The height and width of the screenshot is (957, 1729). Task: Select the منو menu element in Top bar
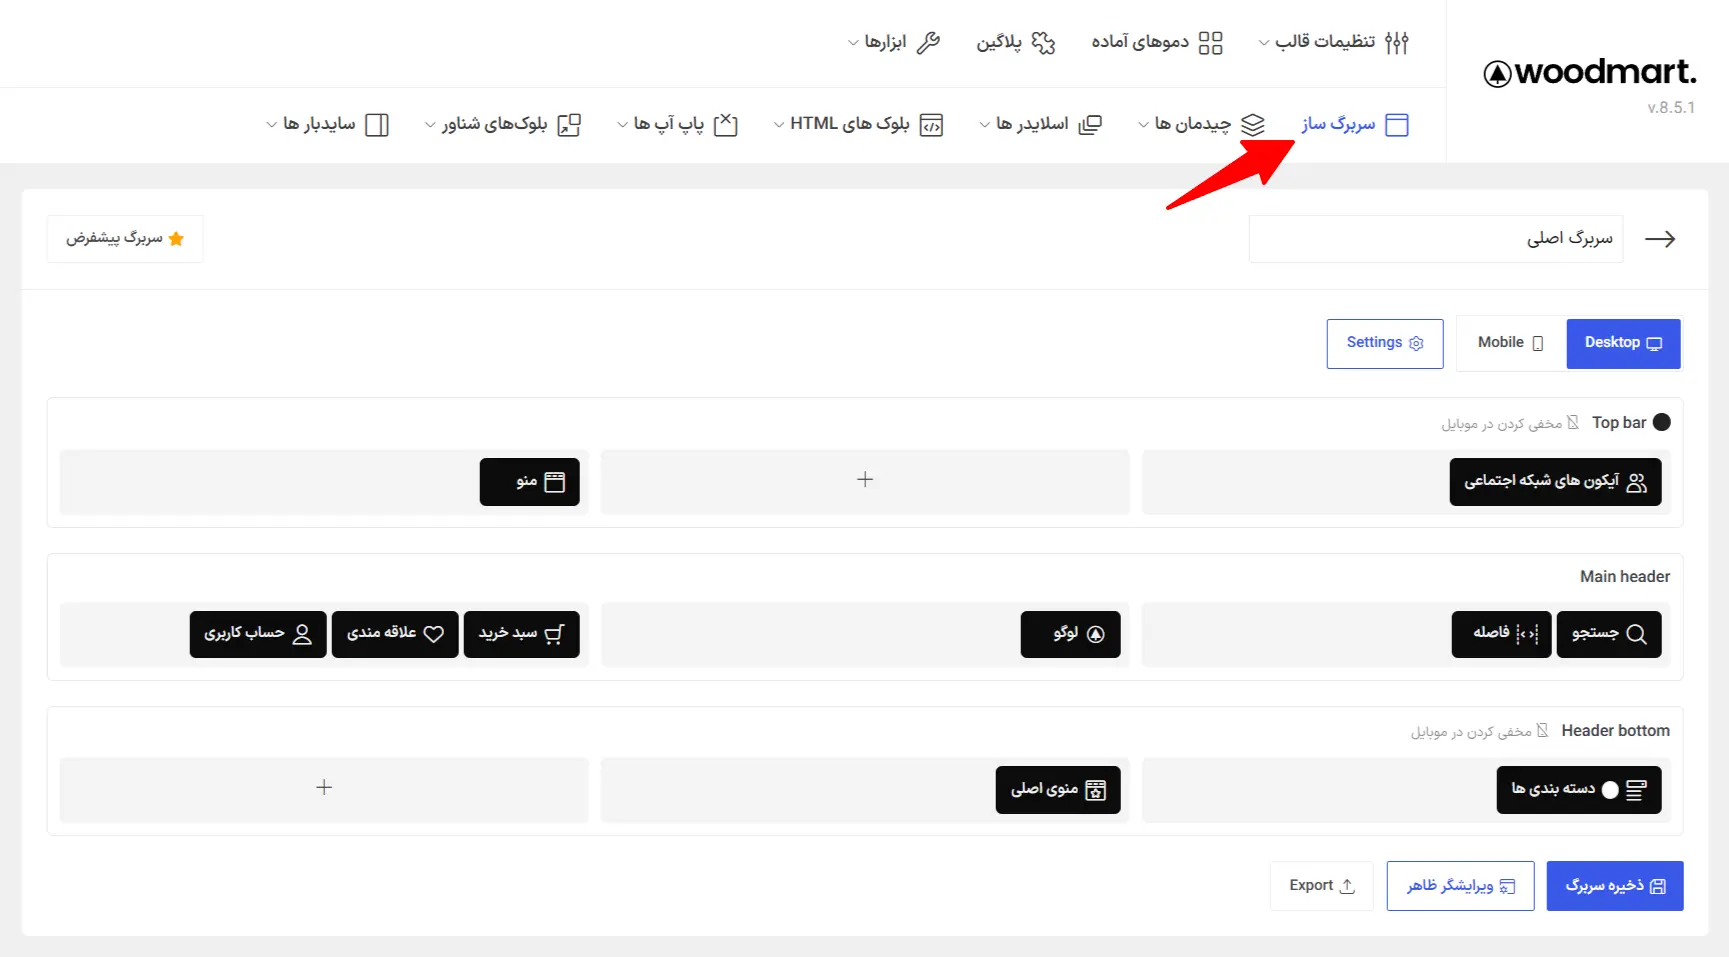[x=530, y=482]
